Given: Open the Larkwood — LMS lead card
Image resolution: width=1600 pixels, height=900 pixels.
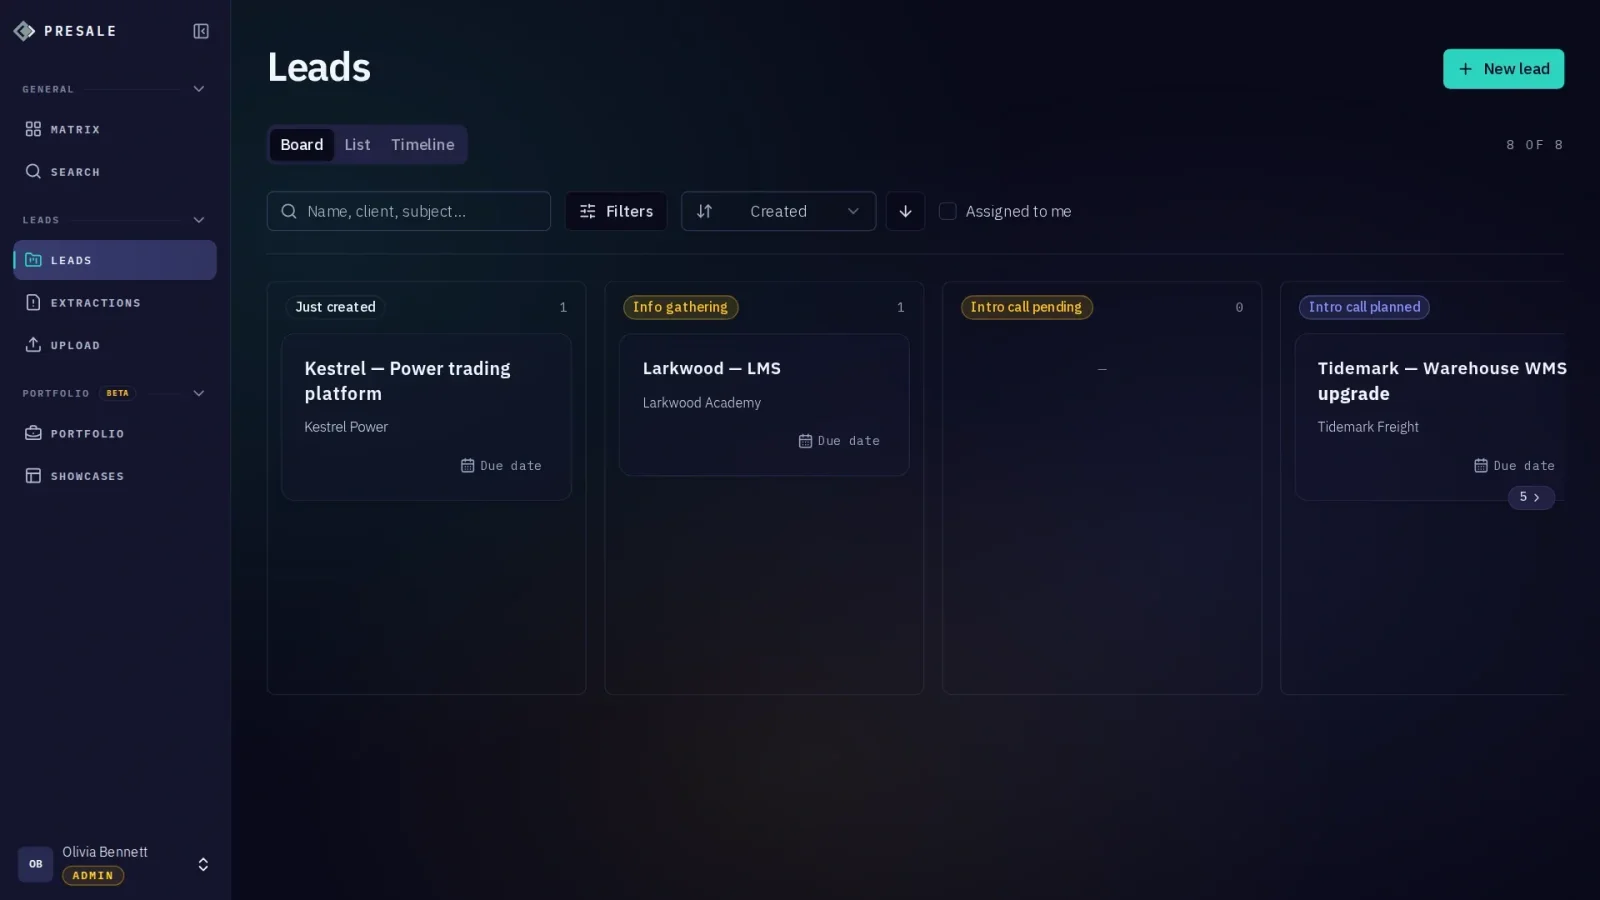Looking at the screenshot, I should pos(764,405).
